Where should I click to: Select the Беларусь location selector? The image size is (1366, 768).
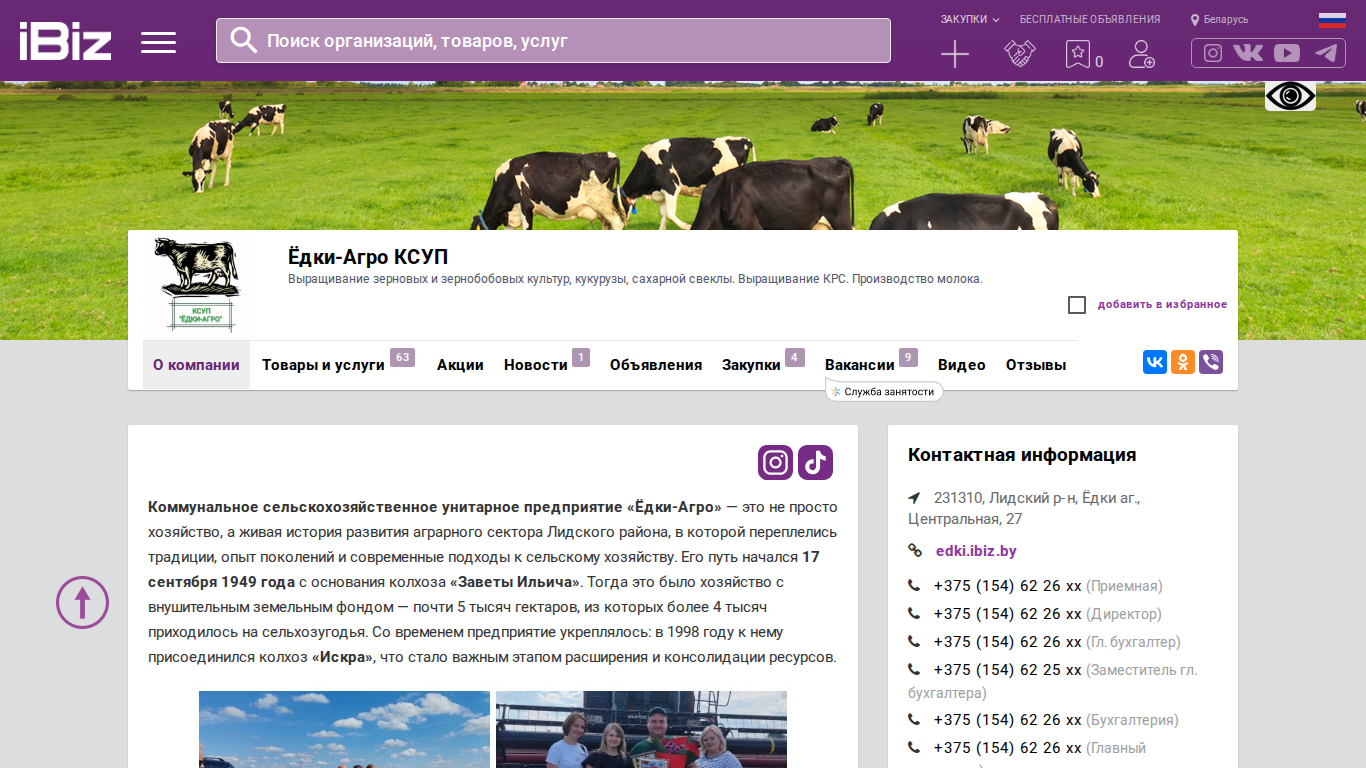(x=1219, y=19)
